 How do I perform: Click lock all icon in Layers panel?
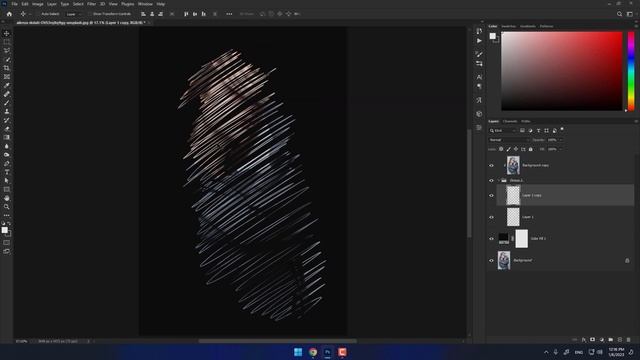pos(531,149)
